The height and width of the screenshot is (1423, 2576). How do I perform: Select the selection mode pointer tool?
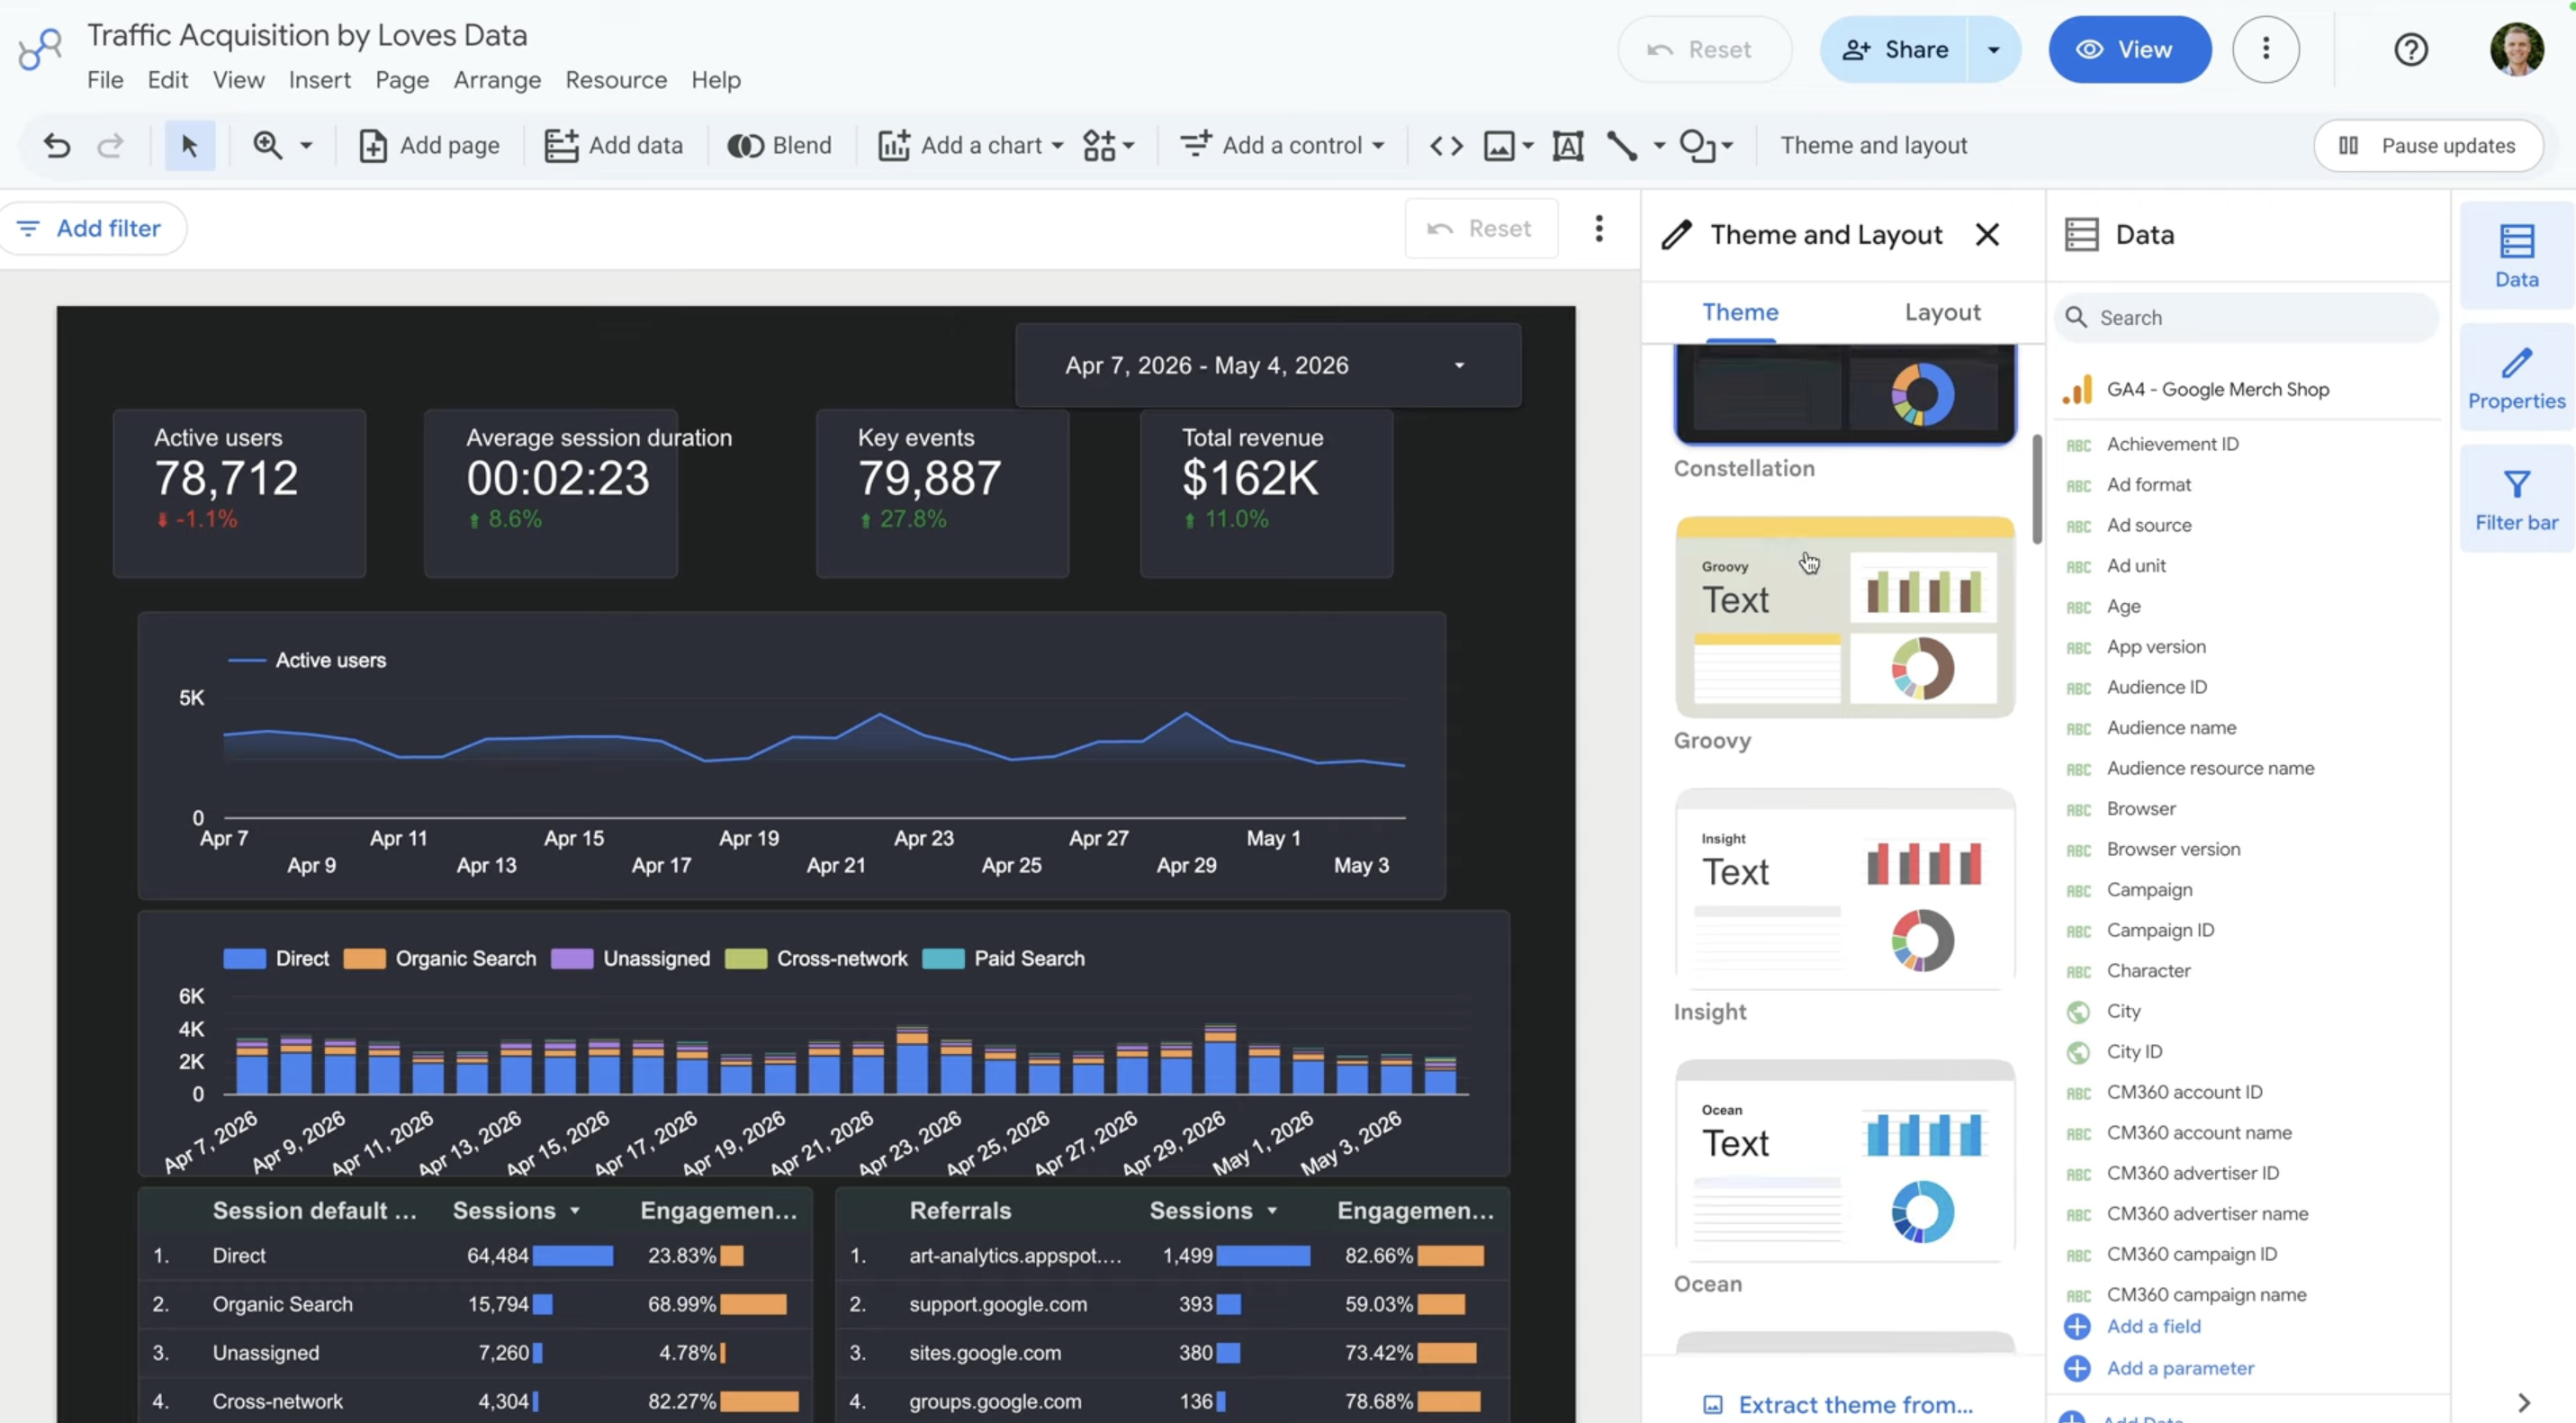(x=189, y=146)
